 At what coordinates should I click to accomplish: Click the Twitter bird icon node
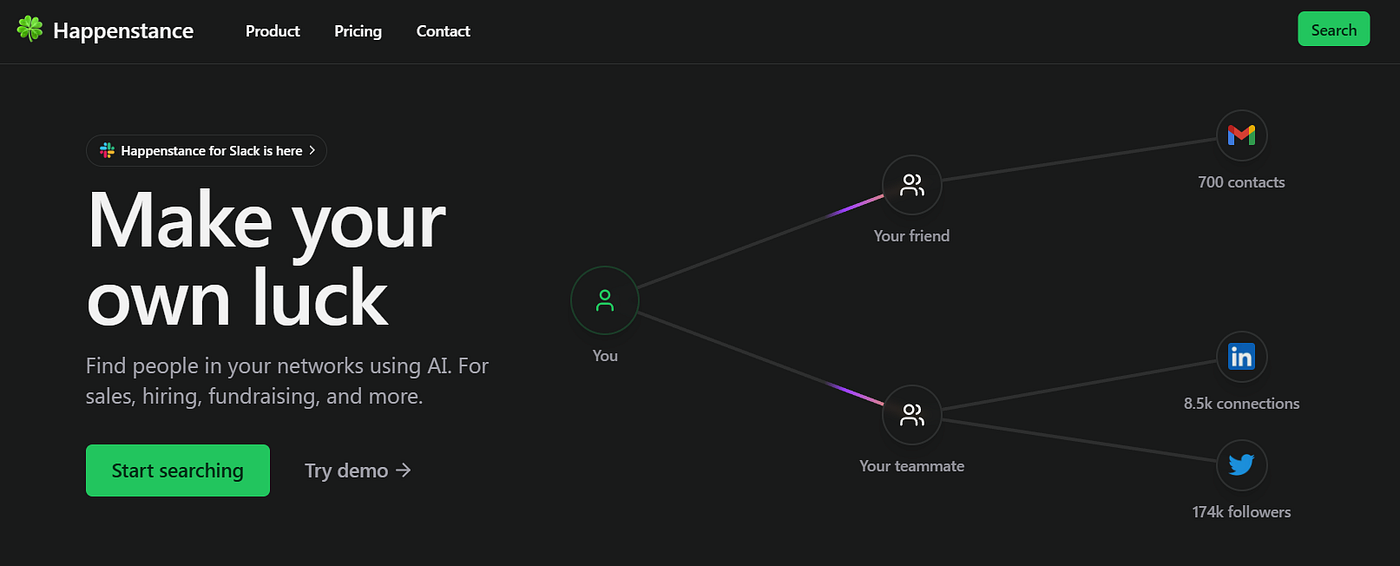[1242, 465]
